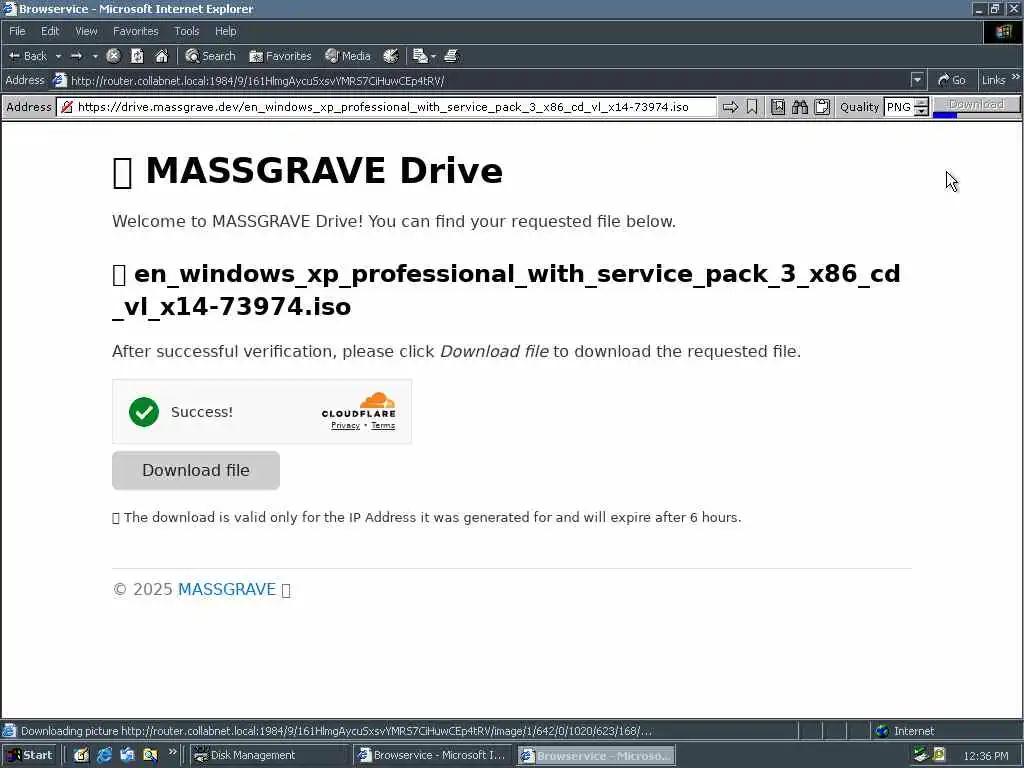Click the binoculars find icon
Image resolution: width=1024 pixels, height=768 pixels.
(800, 106)
